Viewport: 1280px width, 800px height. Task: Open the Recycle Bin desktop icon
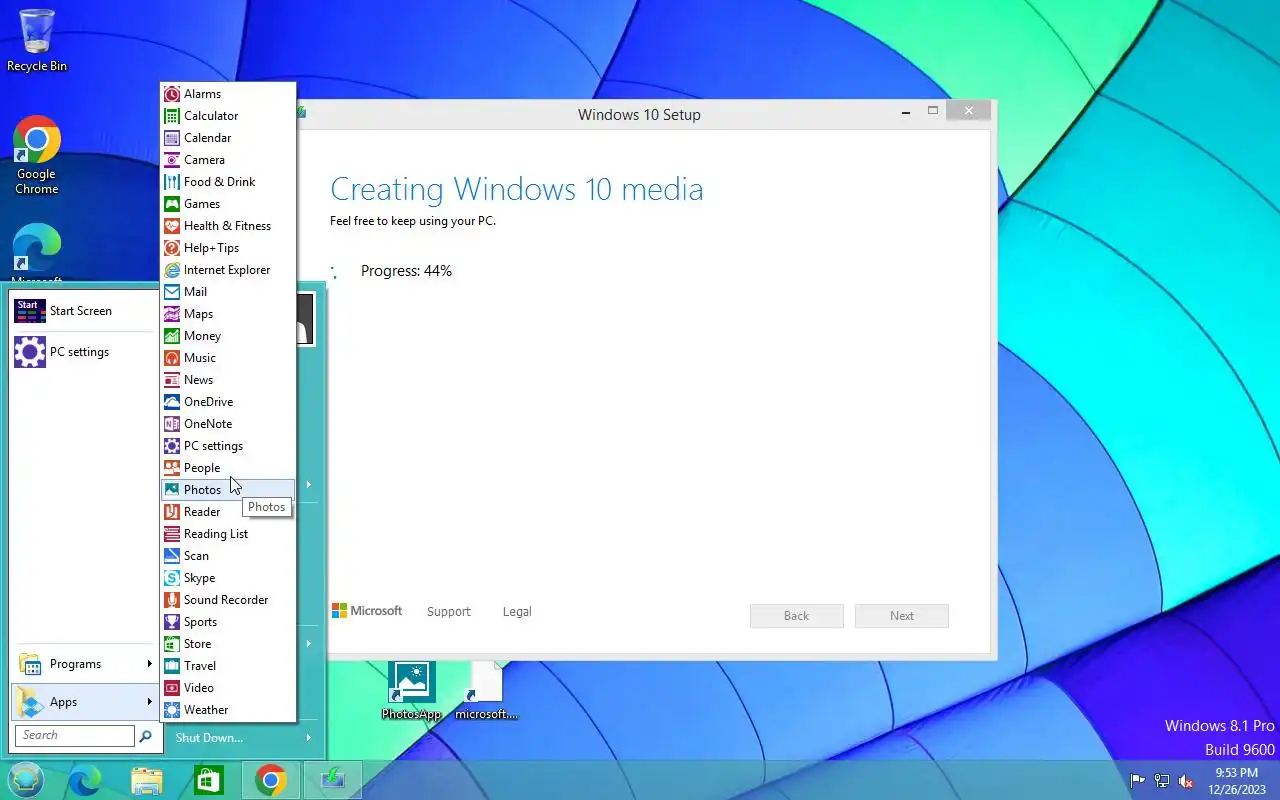pyautogui.click(x=37, y=40)
